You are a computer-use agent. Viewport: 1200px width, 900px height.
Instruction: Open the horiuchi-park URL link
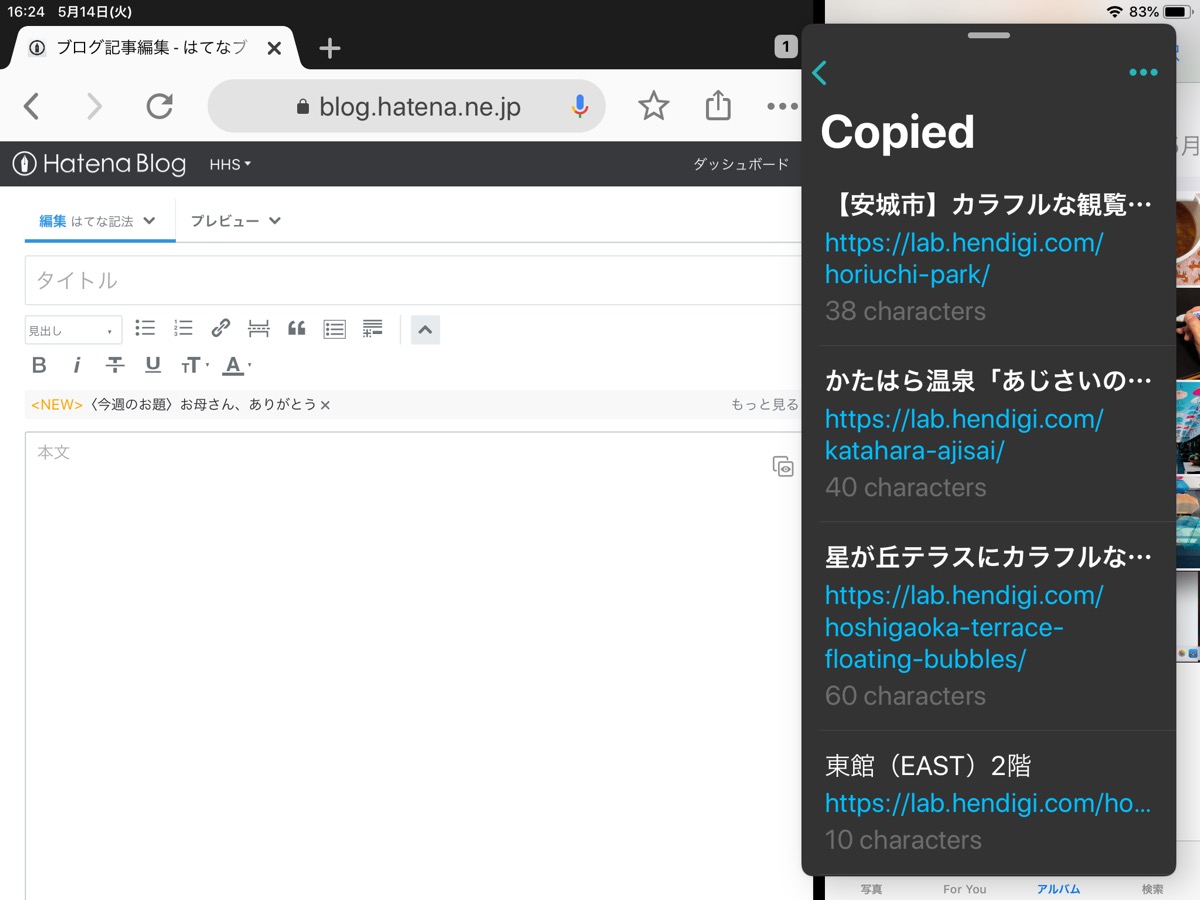click(964, 259)
